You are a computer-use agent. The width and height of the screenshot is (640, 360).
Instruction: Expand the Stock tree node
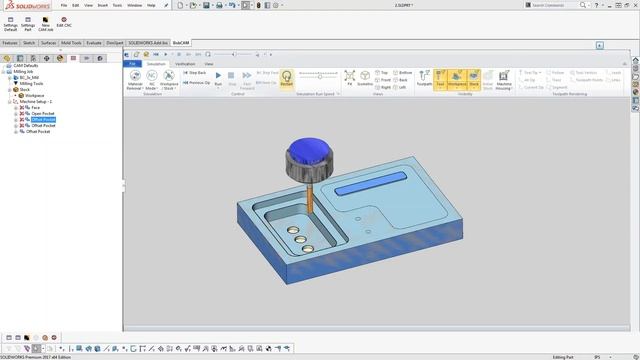click(x=10, y=89)
